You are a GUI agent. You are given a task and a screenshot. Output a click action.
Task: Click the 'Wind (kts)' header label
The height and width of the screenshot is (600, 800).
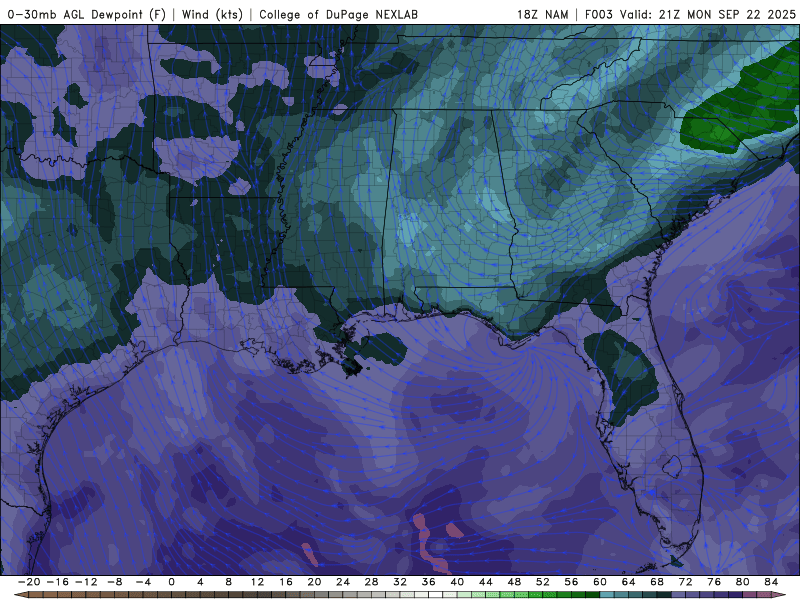pos(212,14)
